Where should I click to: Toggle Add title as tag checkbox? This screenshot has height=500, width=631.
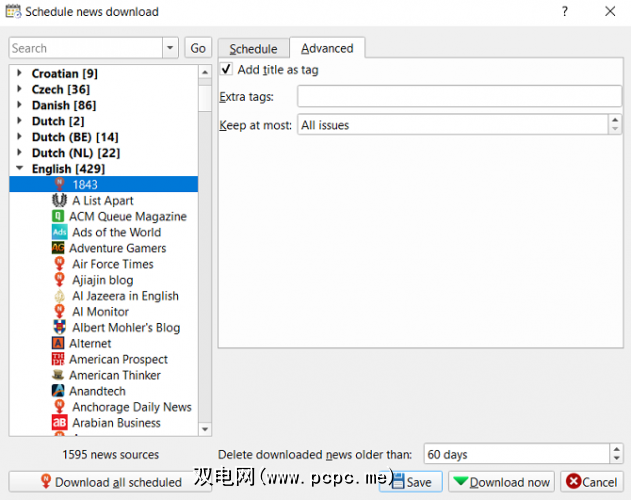226,69
